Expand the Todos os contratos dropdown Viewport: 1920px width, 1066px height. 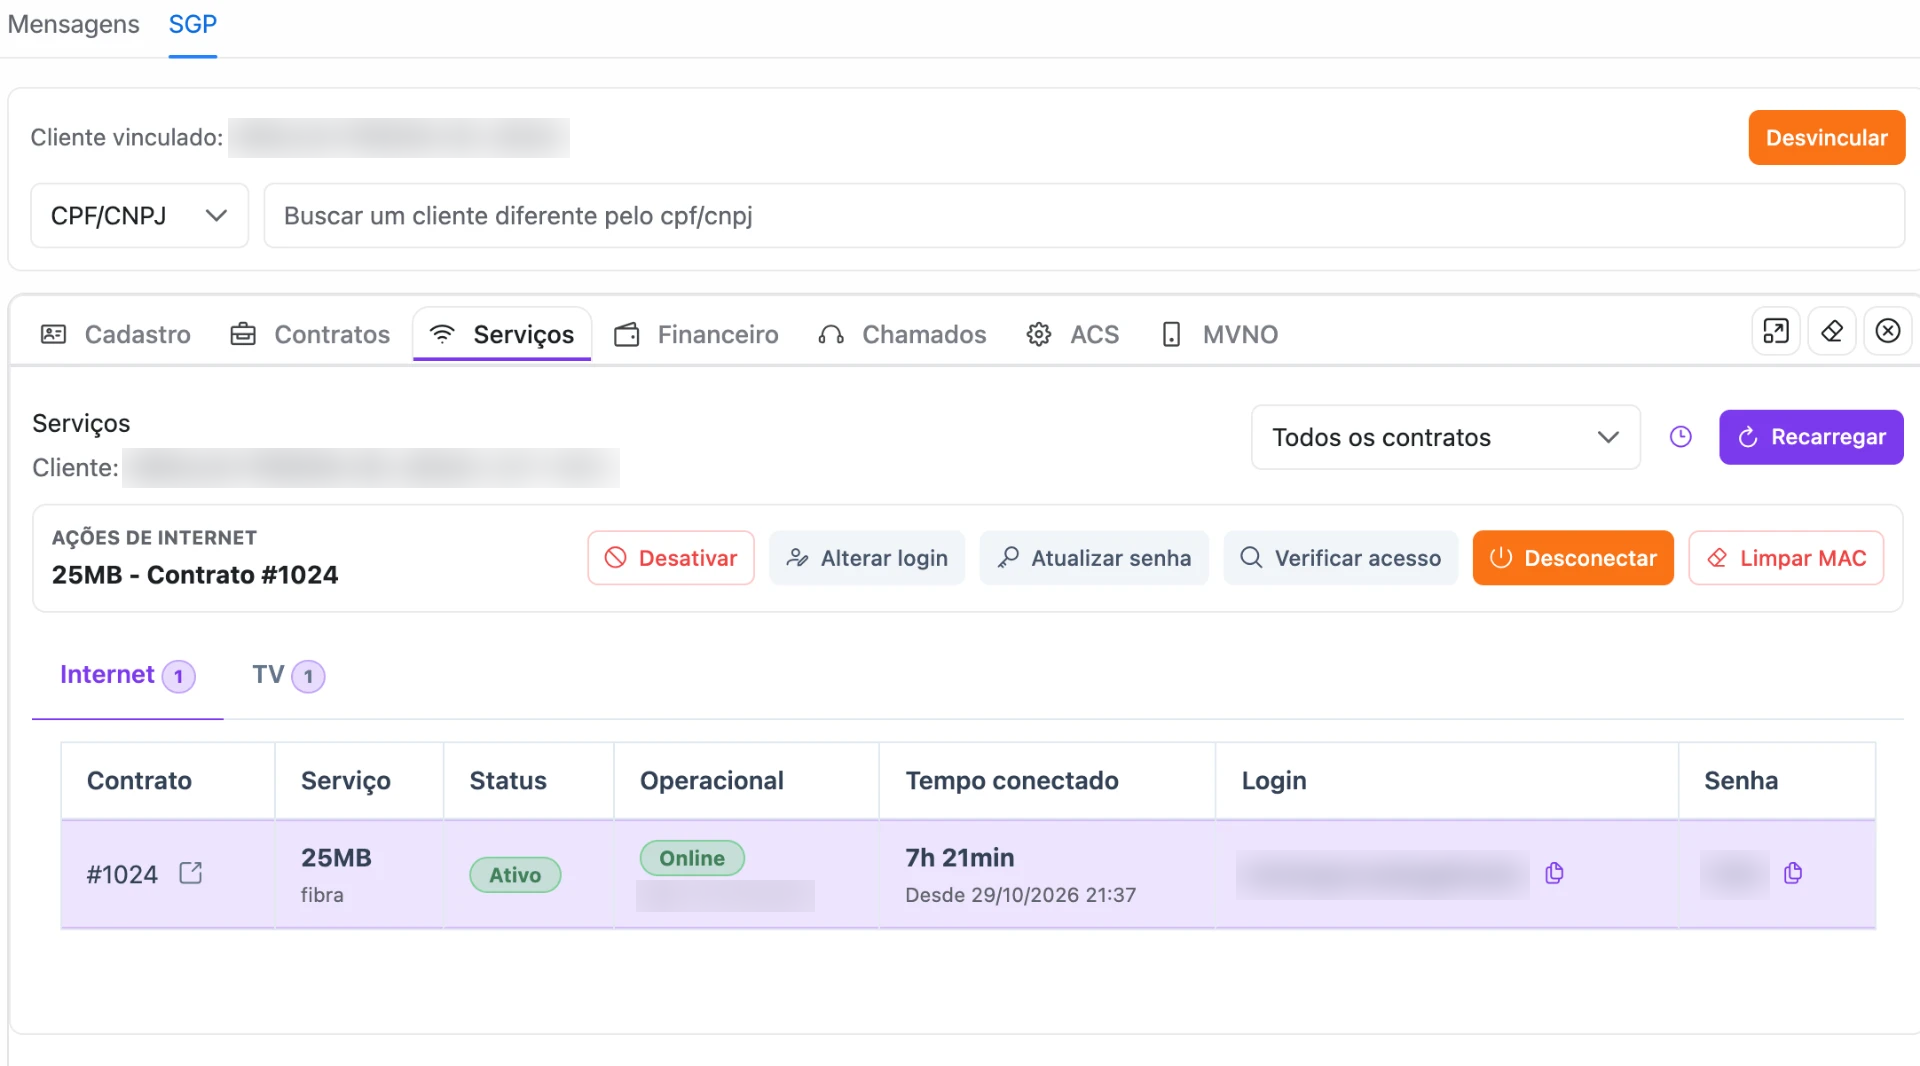click(x=1446, y=437)
